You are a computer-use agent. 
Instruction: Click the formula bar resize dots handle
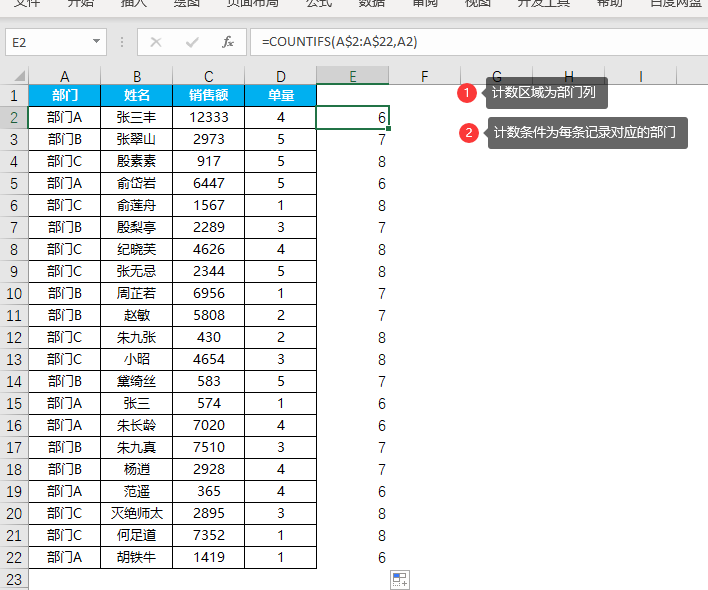coord(122,42)
